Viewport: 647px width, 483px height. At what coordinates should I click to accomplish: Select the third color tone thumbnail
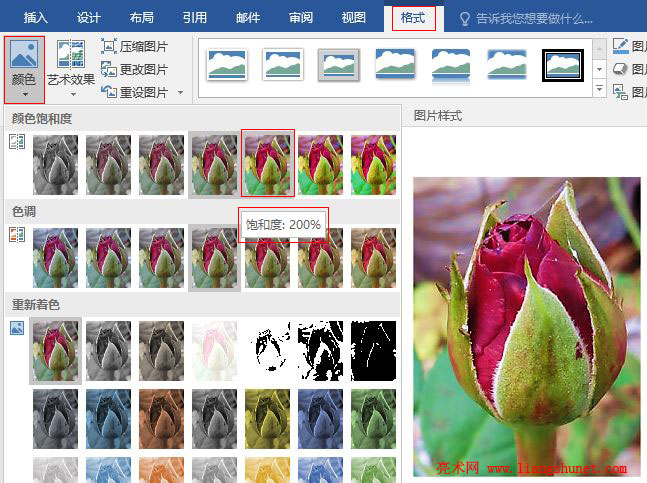click(161, 258)
